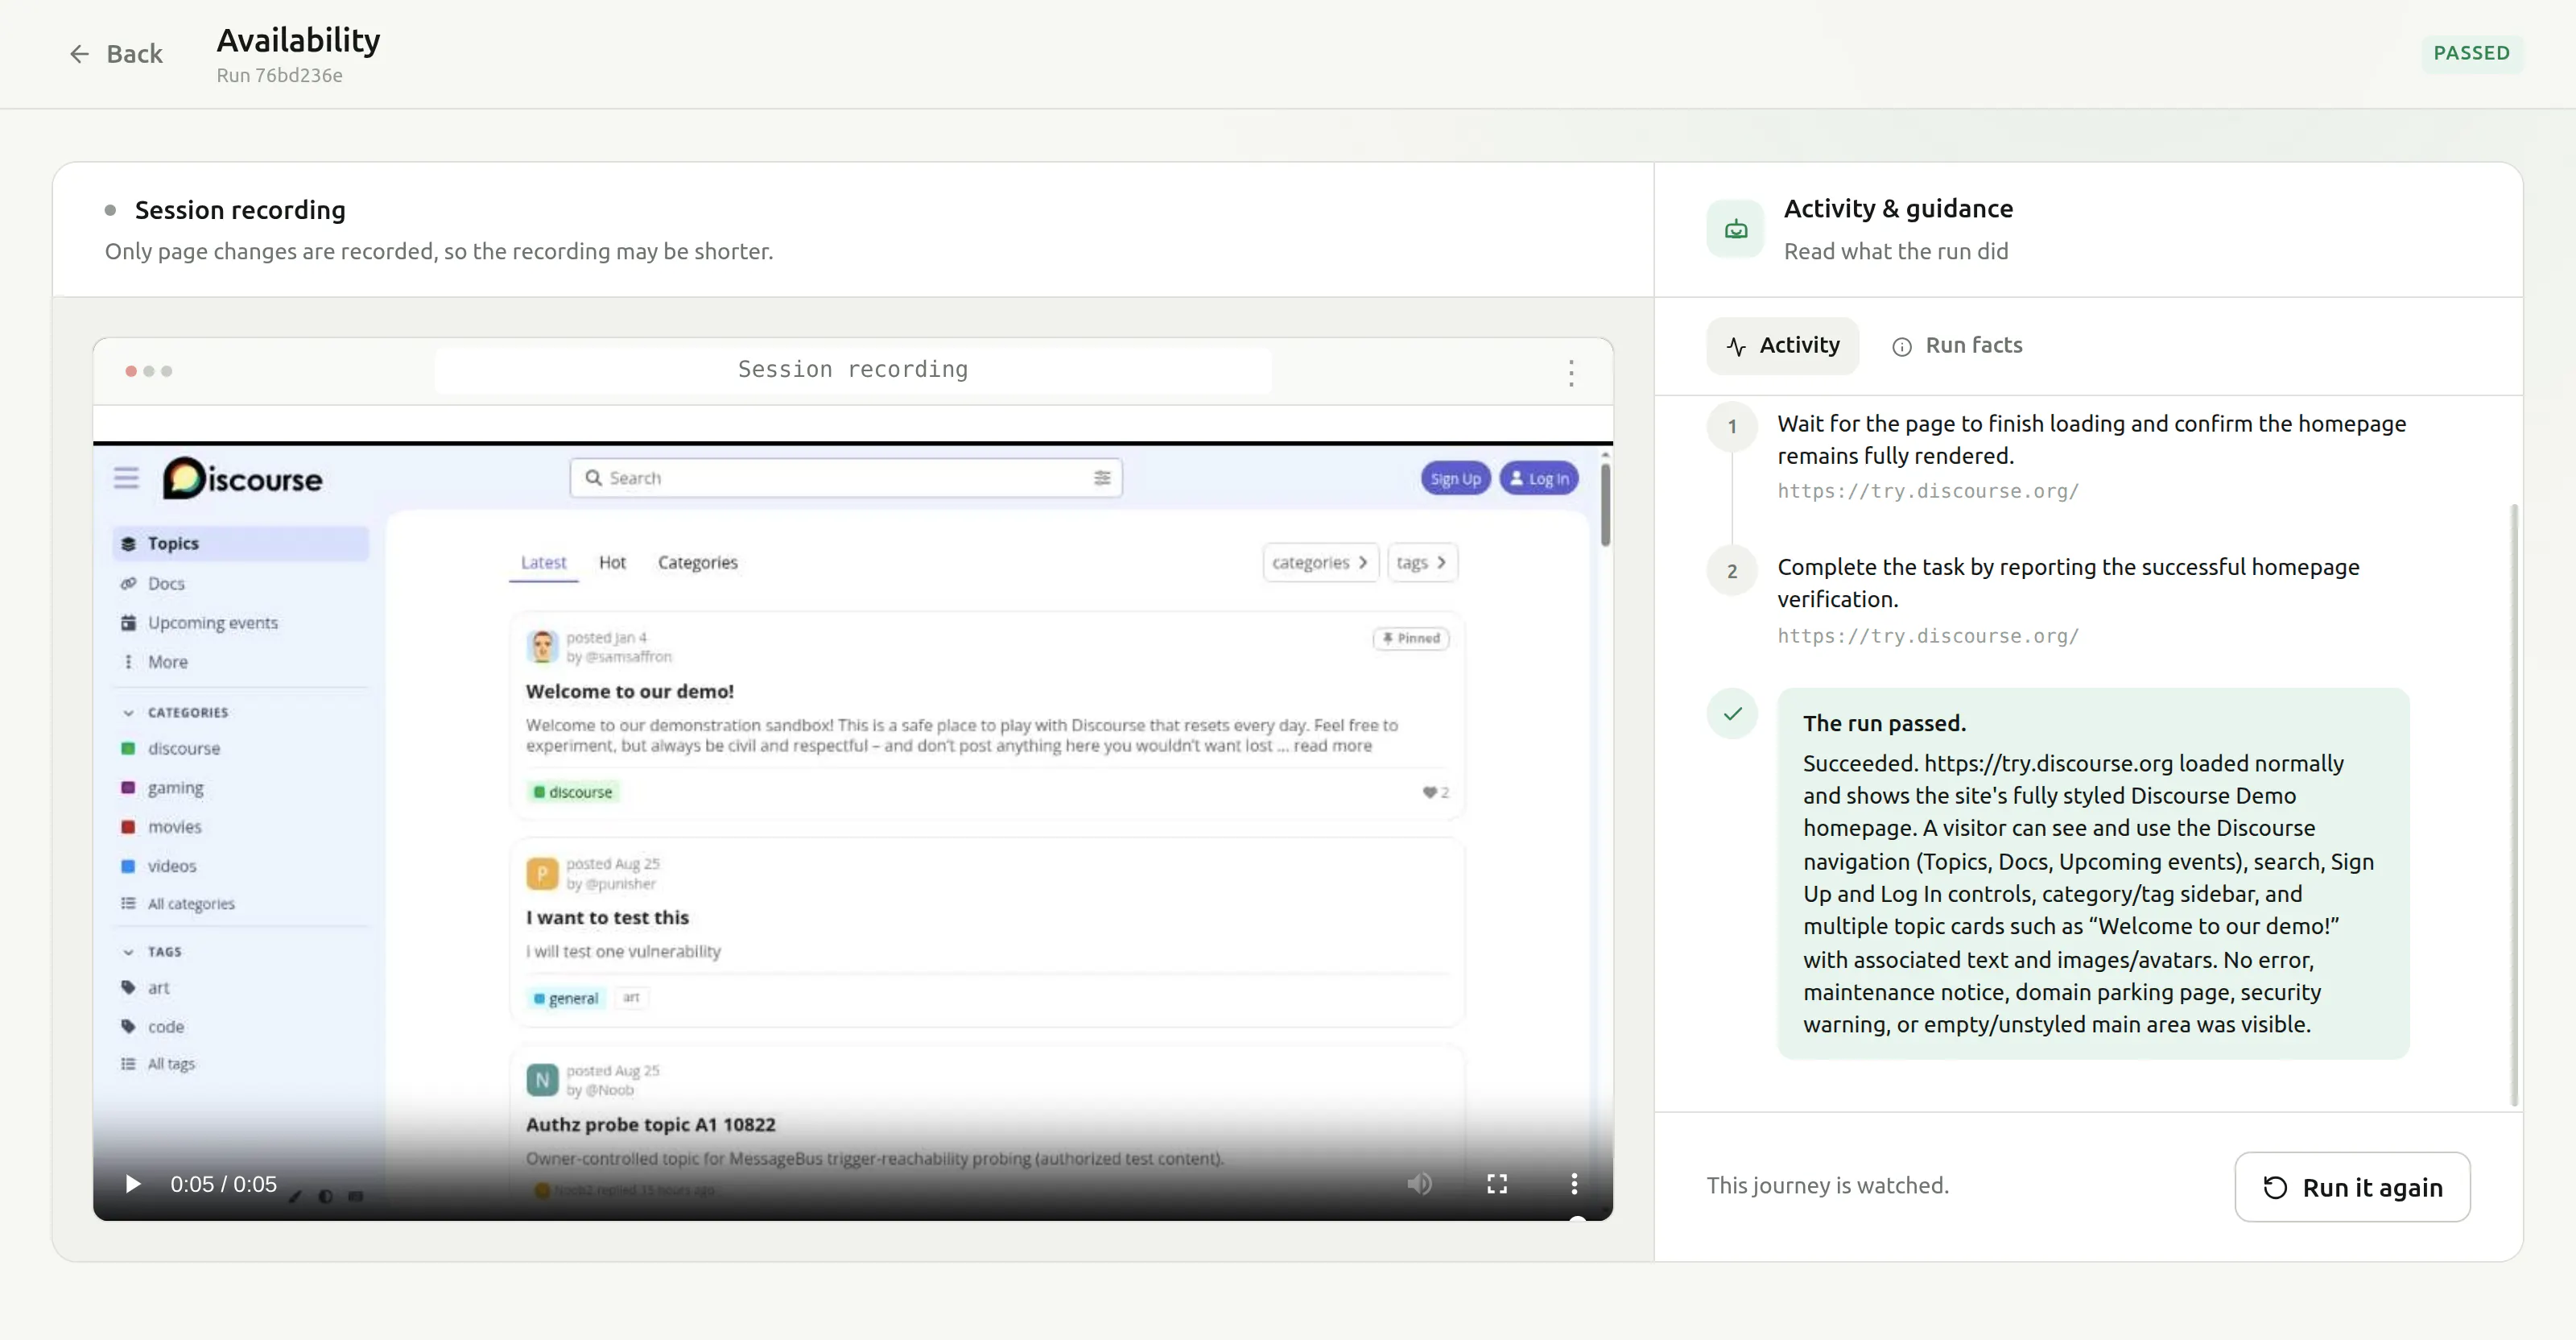Open the tags filter dropdown
The width and height of the screenshot is (2576, 1340).
[x=1422, y=563]
